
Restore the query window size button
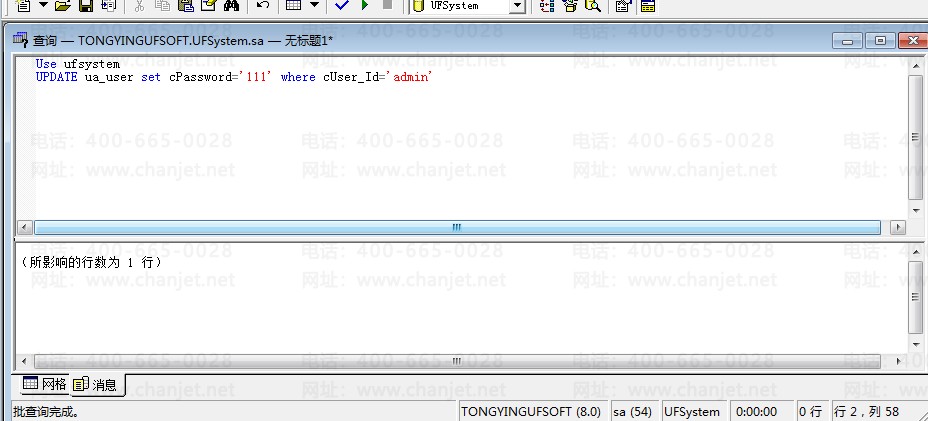[x=880, y=41]
